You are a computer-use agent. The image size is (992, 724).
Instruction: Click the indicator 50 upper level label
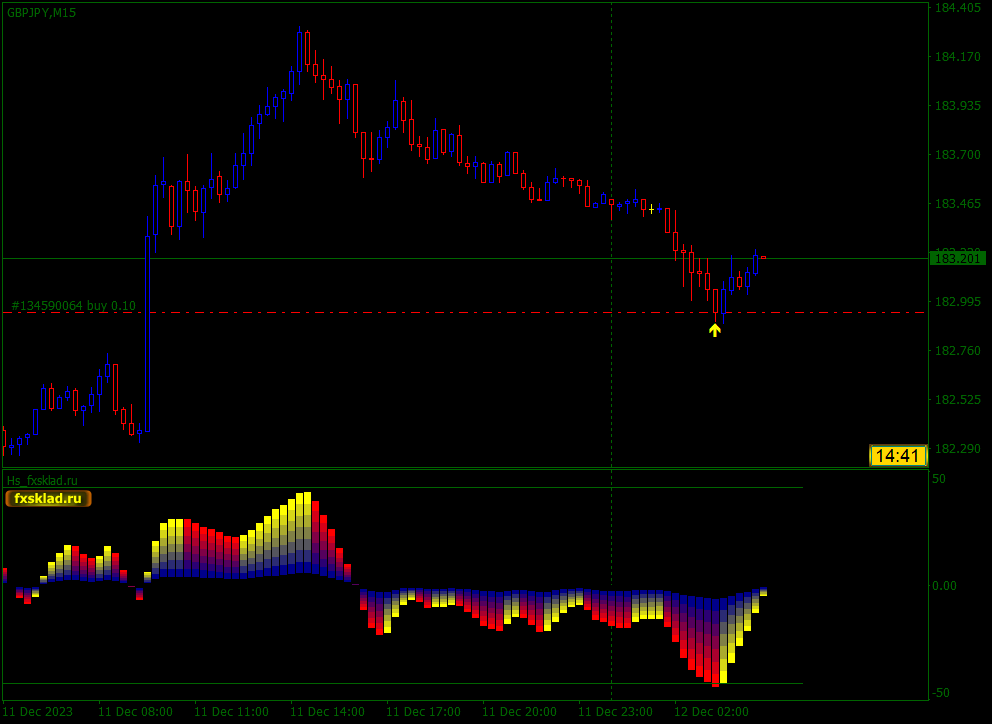pos(939,478)
